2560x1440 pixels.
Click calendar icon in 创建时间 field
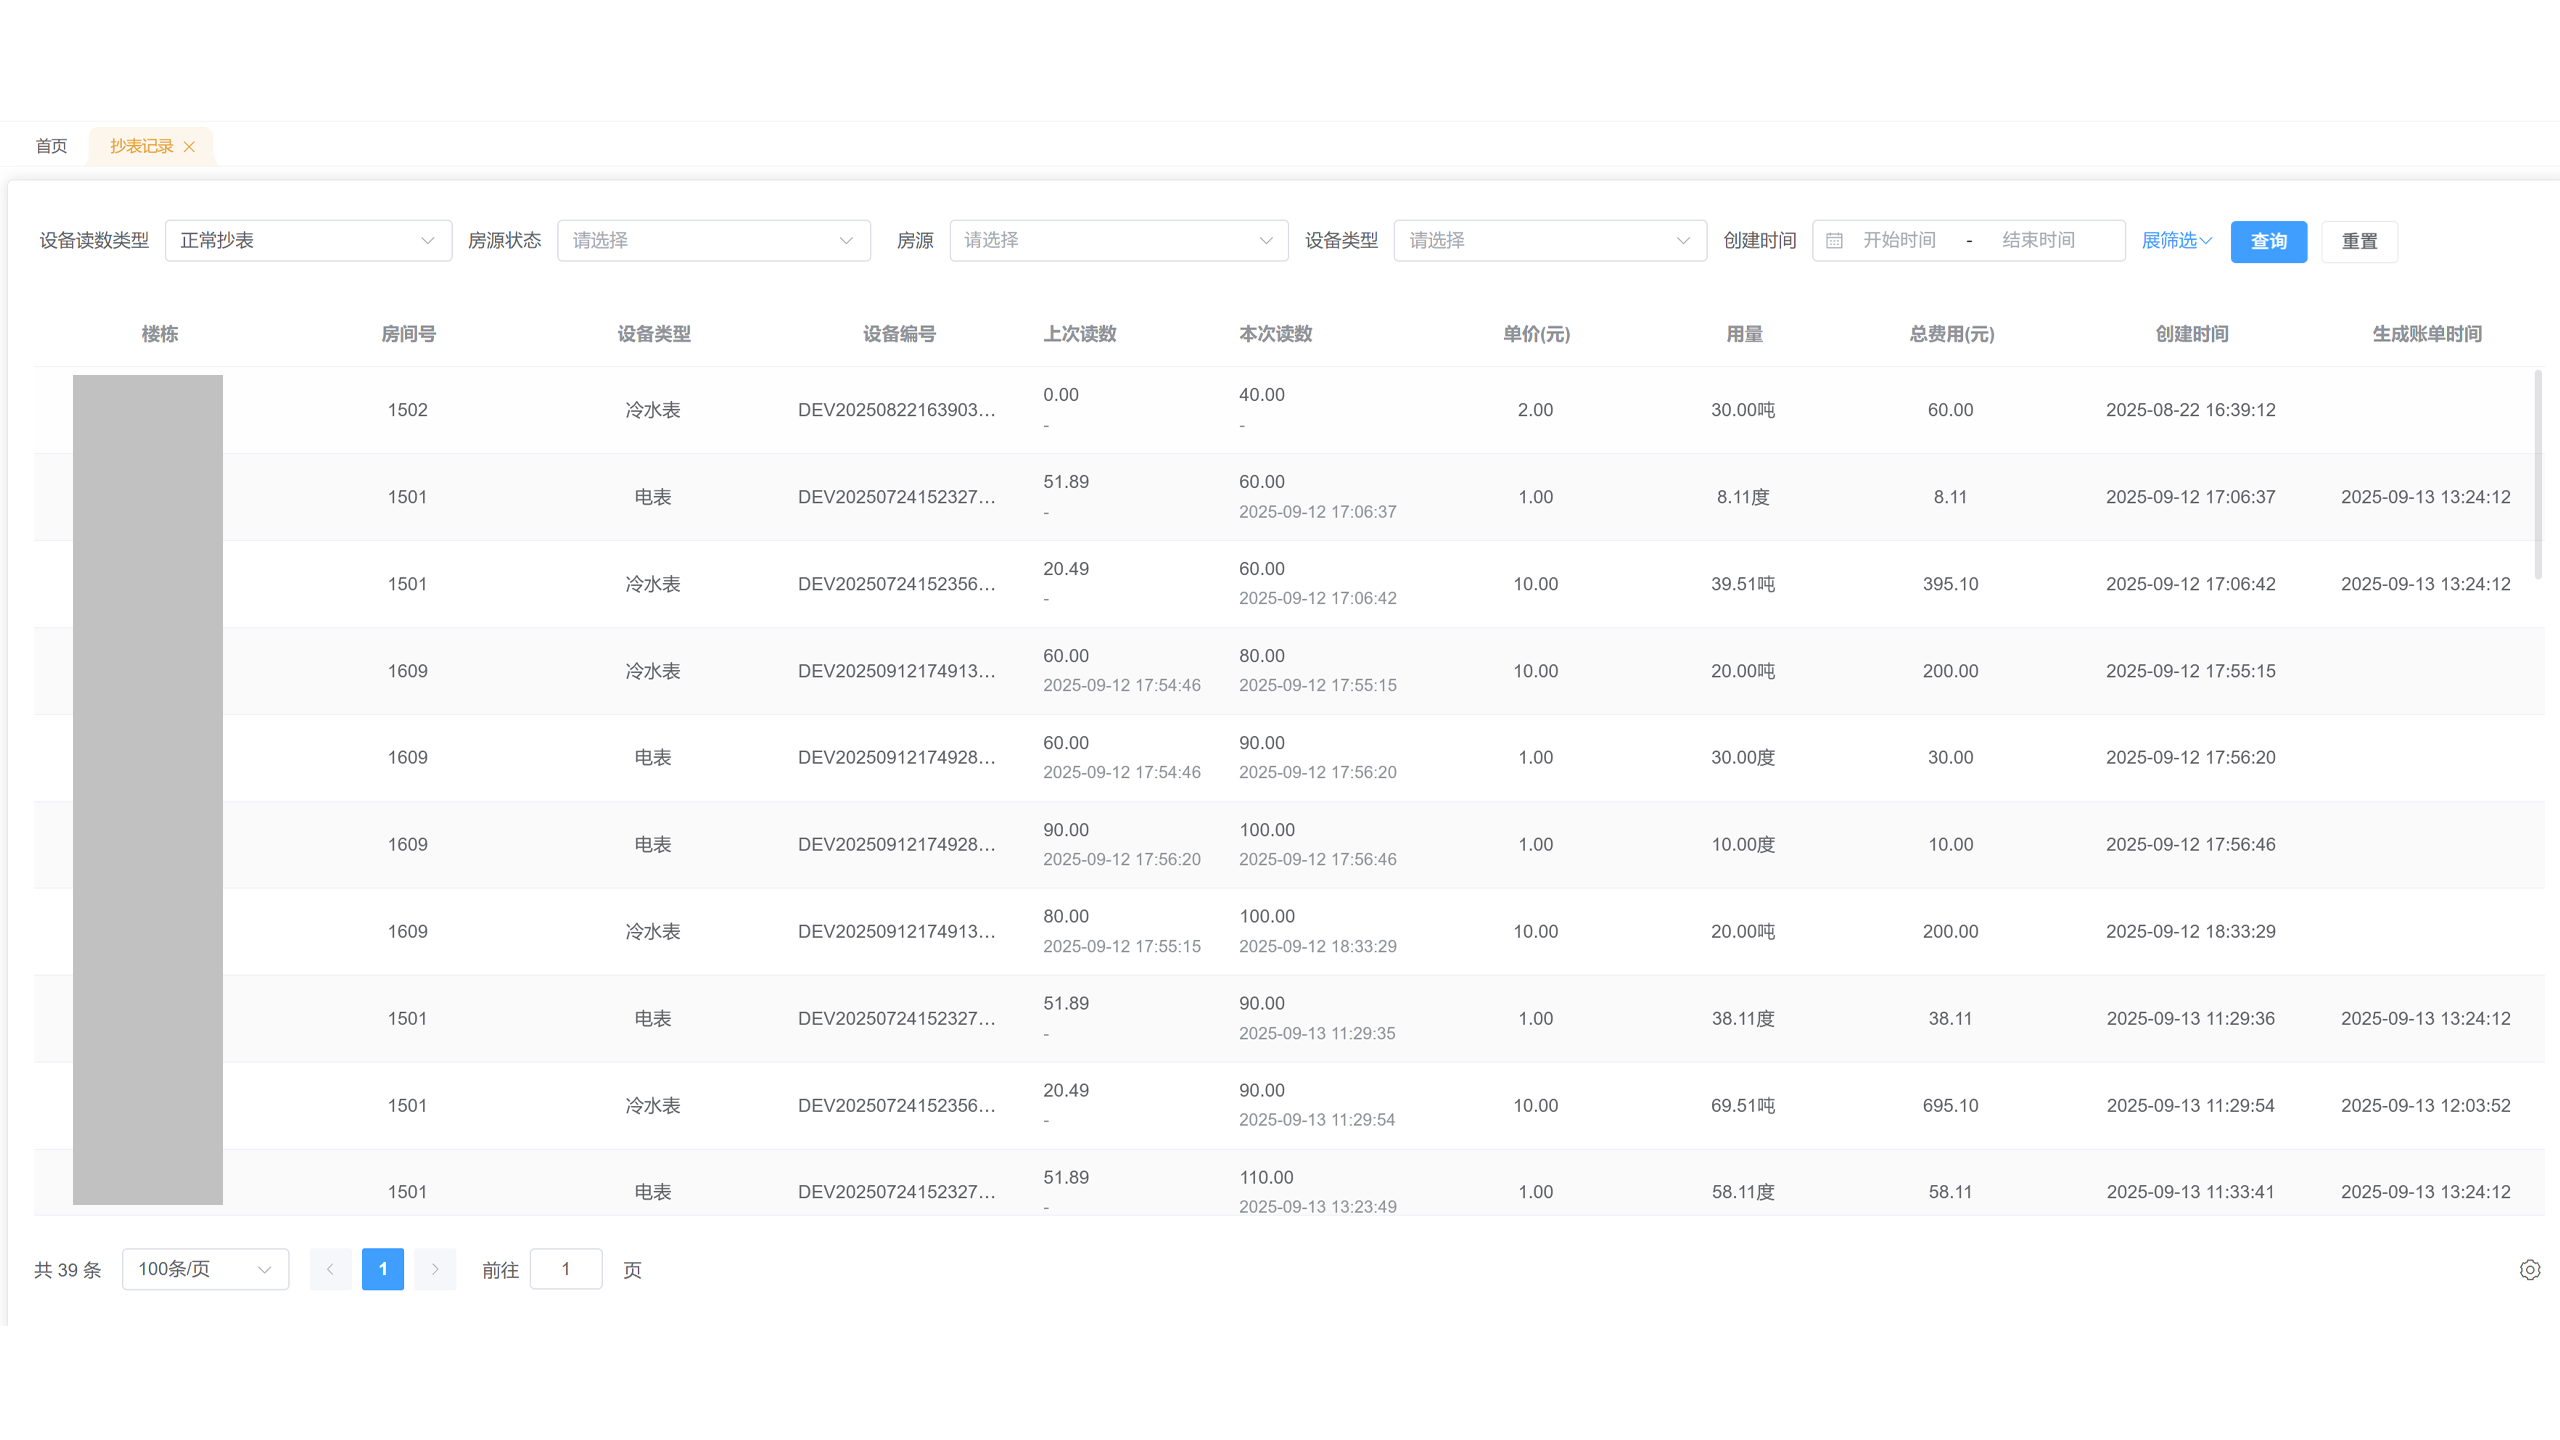(1834, 241)
